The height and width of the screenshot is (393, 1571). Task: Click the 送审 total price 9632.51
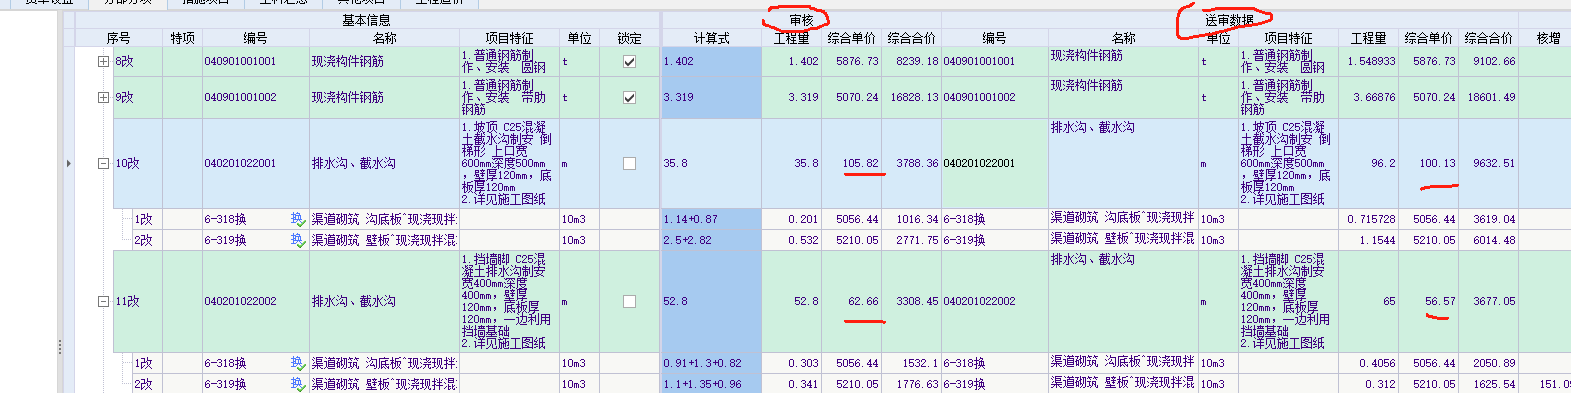pyautogui.click(x=1494, y=163)
